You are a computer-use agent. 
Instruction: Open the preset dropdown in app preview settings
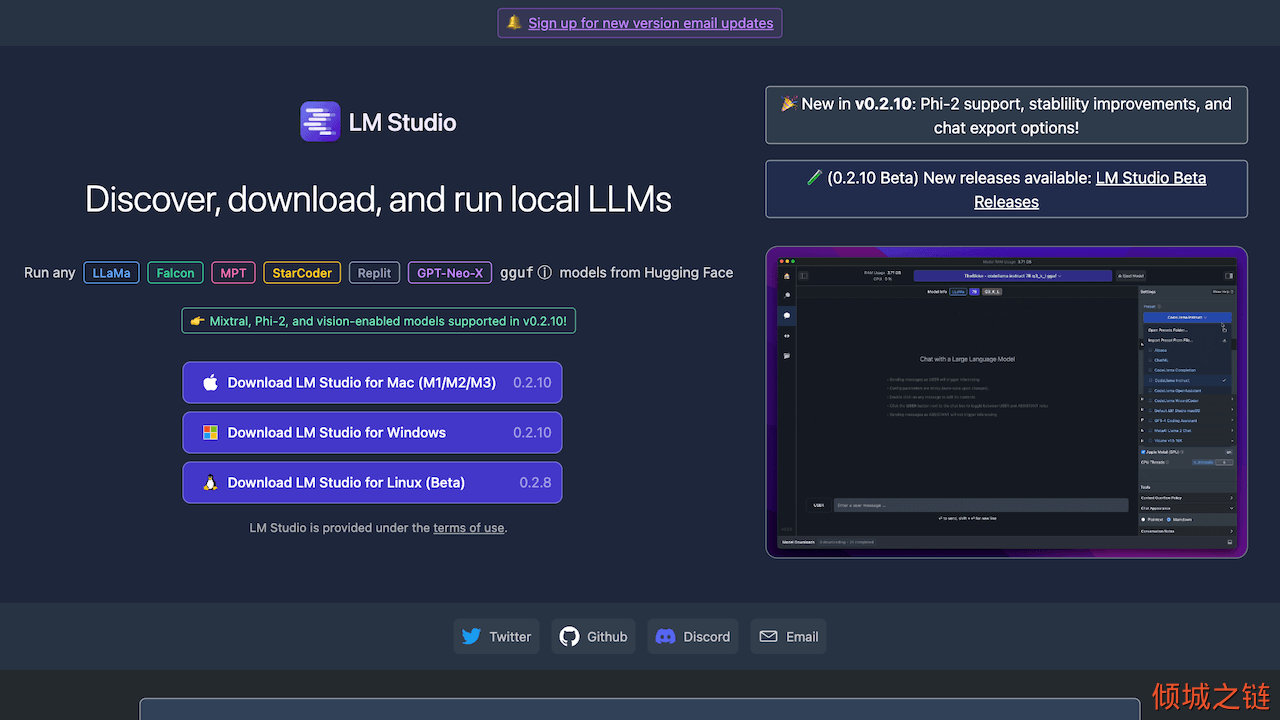[1187, 317]
